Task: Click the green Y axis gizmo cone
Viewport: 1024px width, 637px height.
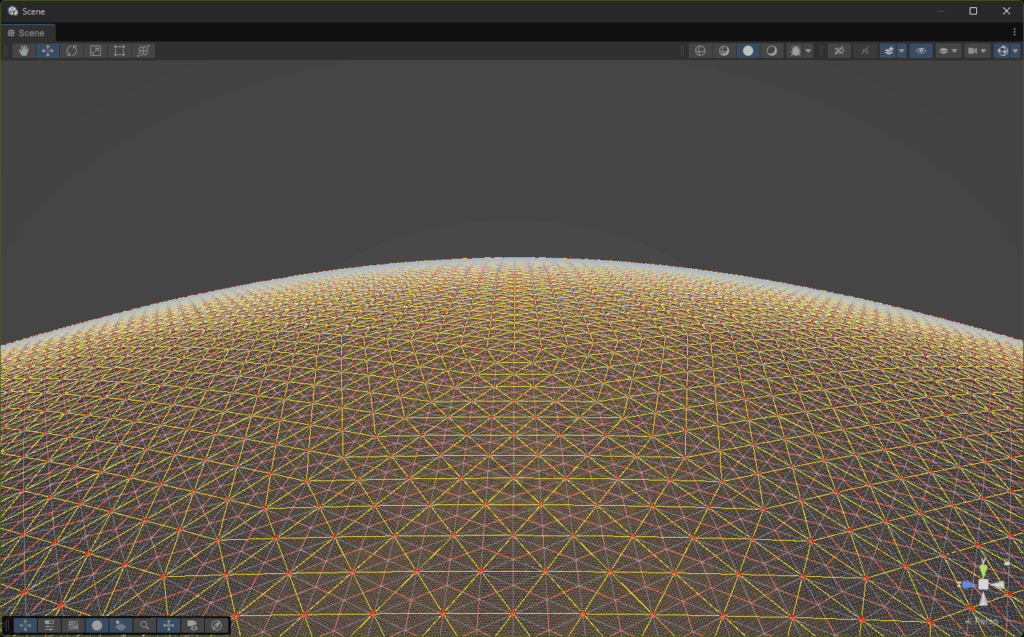Action: [983, 566]
